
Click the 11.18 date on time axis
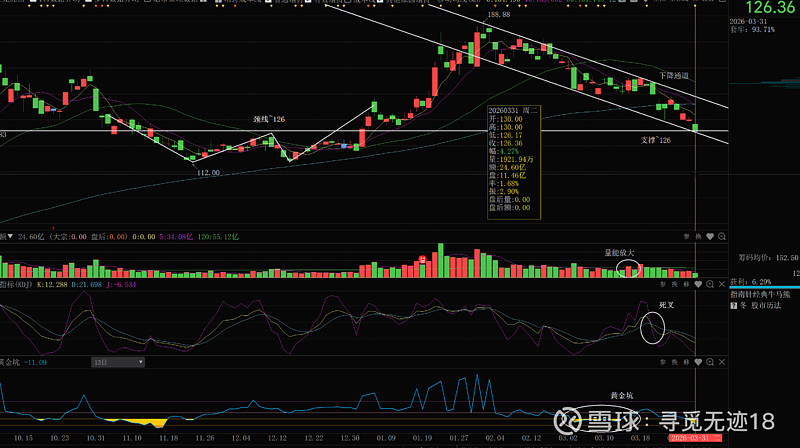pos(168,438)
